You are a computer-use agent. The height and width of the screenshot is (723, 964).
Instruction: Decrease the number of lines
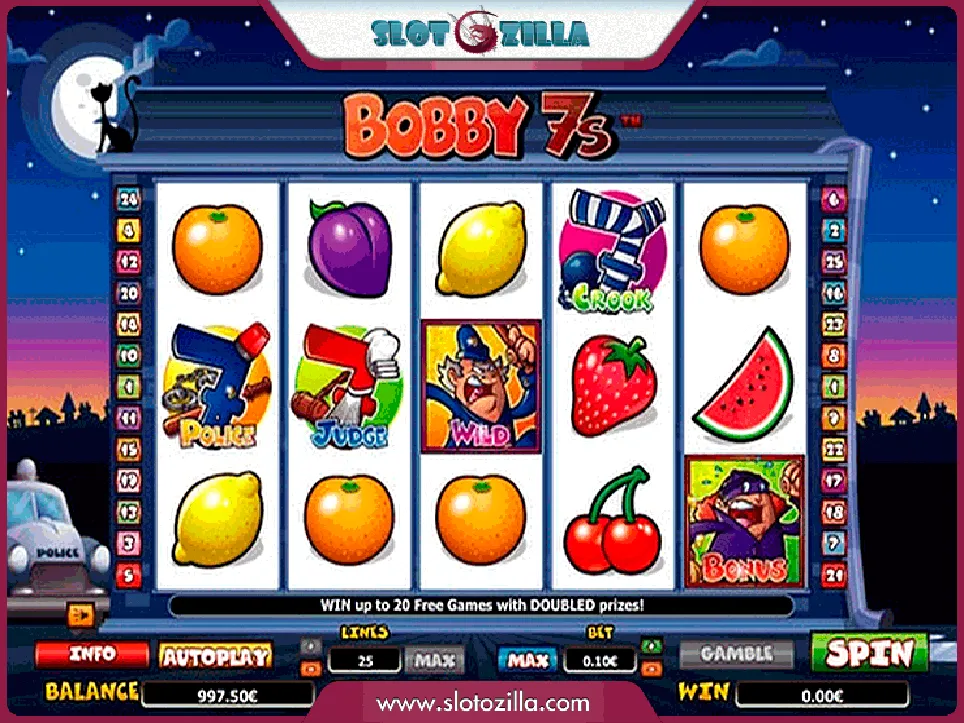click(310, 668)
